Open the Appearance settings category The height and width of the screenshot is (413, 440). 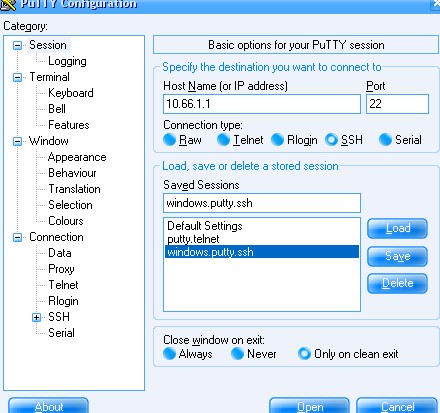(x=77, y=157)
